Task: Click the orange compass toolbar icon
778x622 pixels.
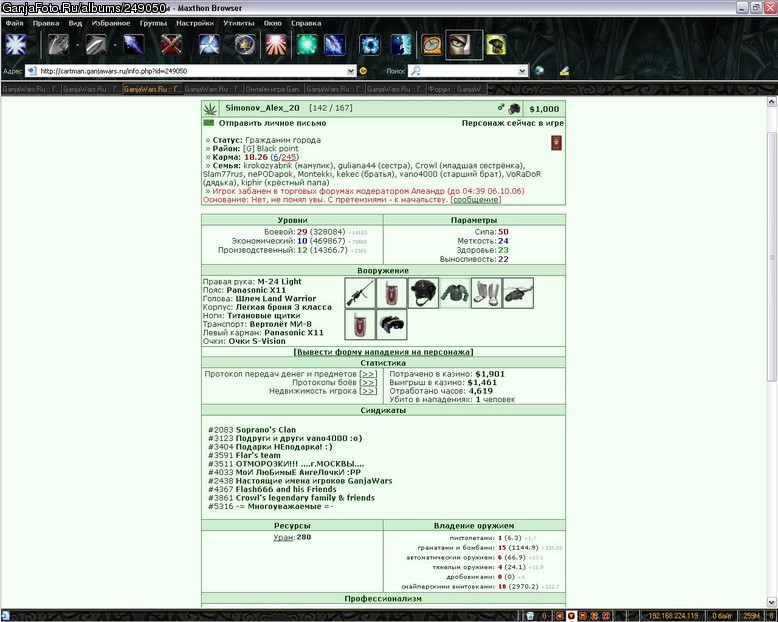Action: 432,45
